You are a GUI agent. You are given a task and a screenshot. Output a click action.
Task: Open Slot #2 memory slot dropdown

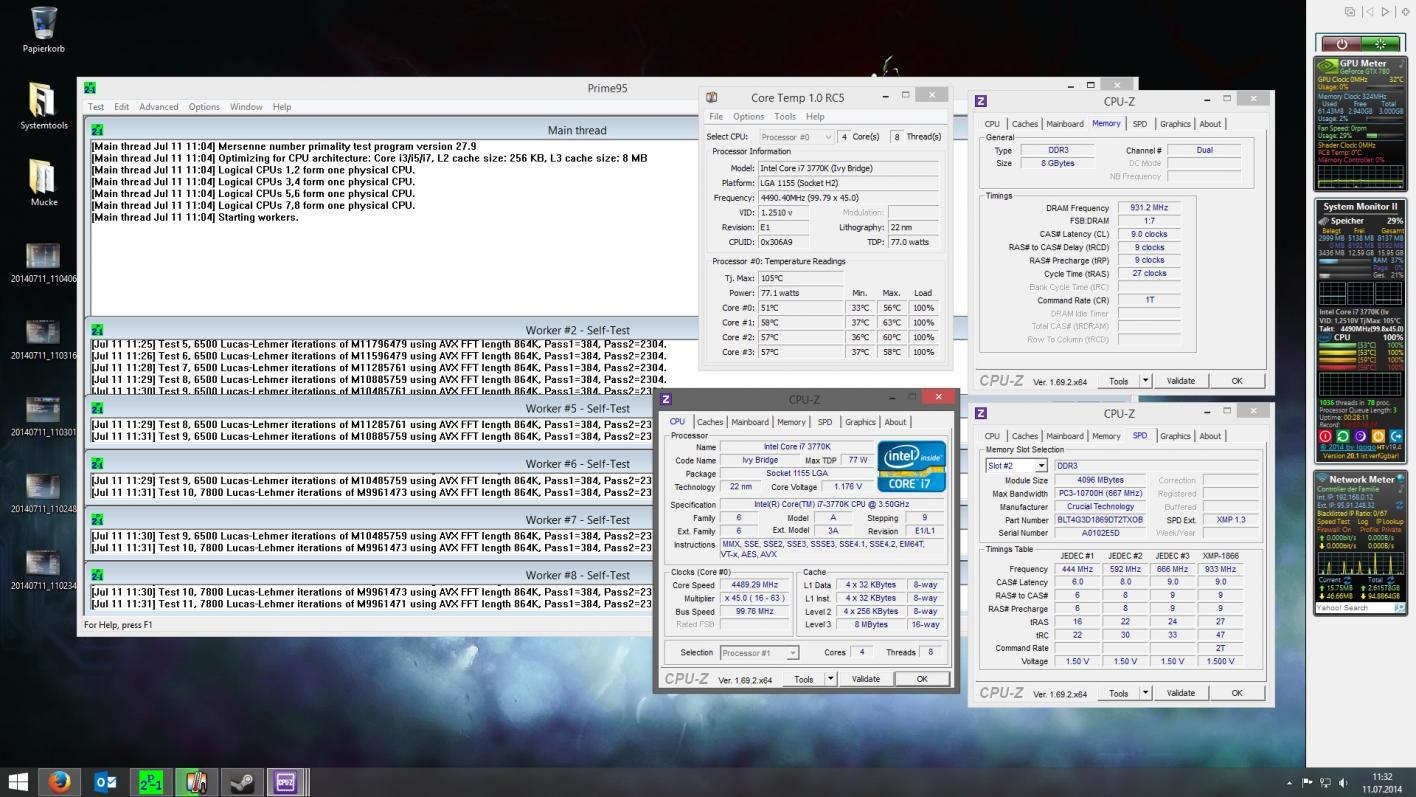[1016, 466]
